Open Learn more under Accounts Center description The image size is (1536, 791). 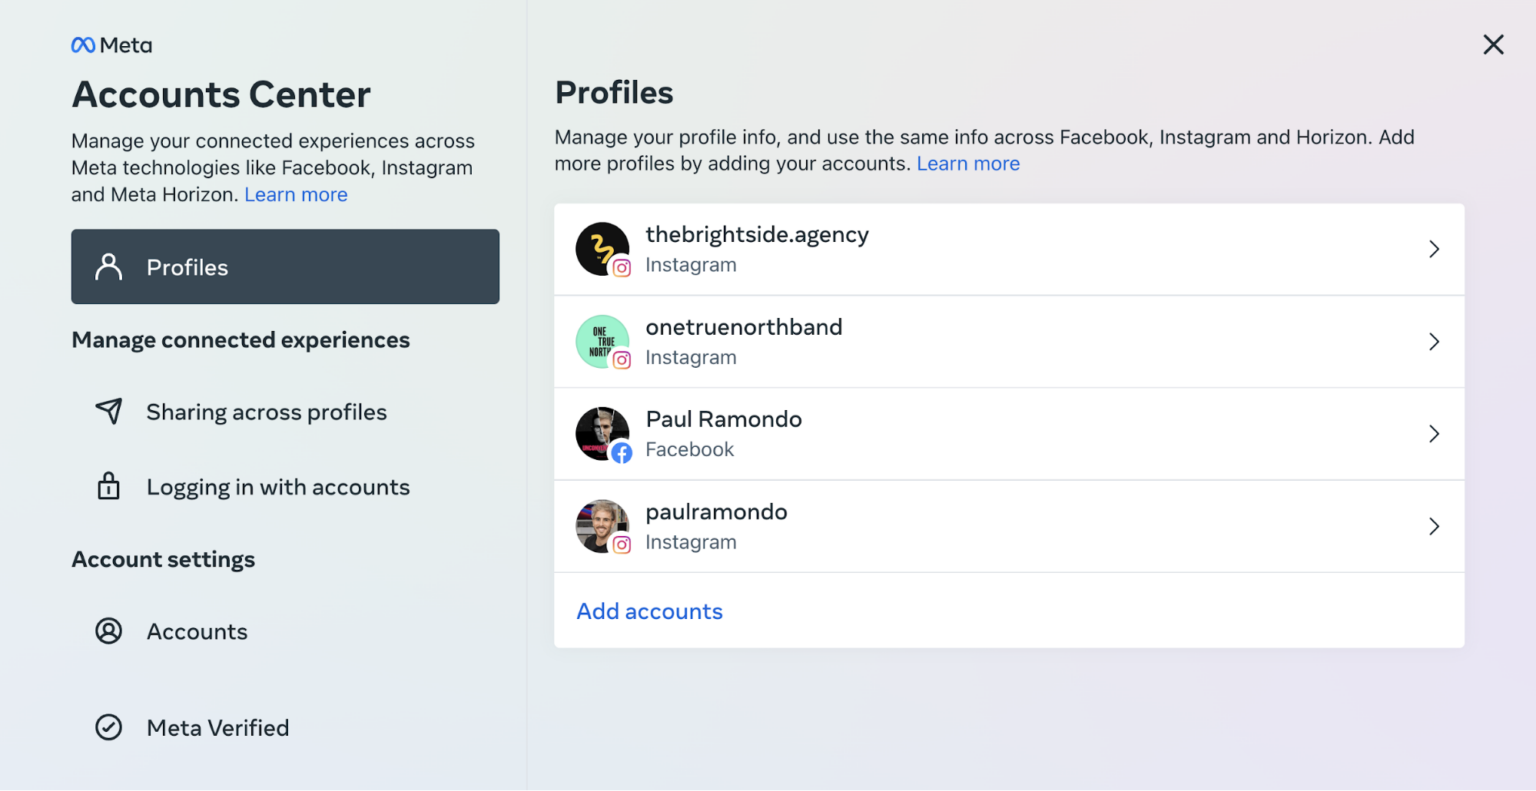coord(295,194)
